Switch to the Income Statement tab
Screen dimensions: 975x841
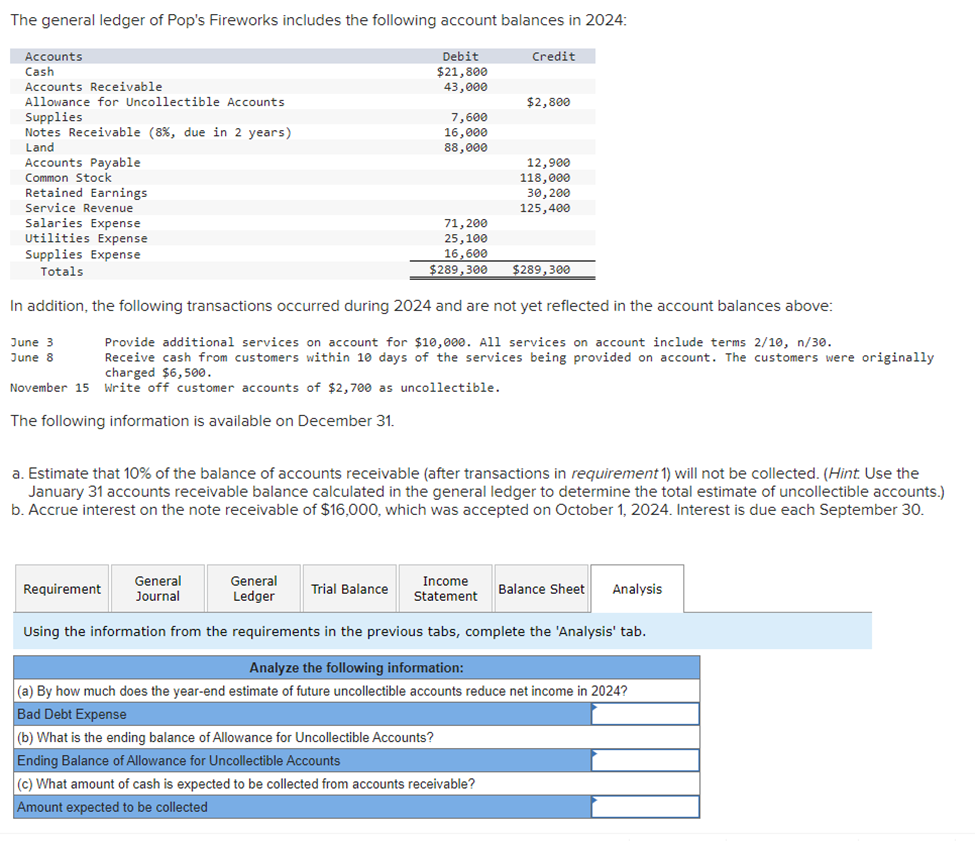(x=445, y=588)
